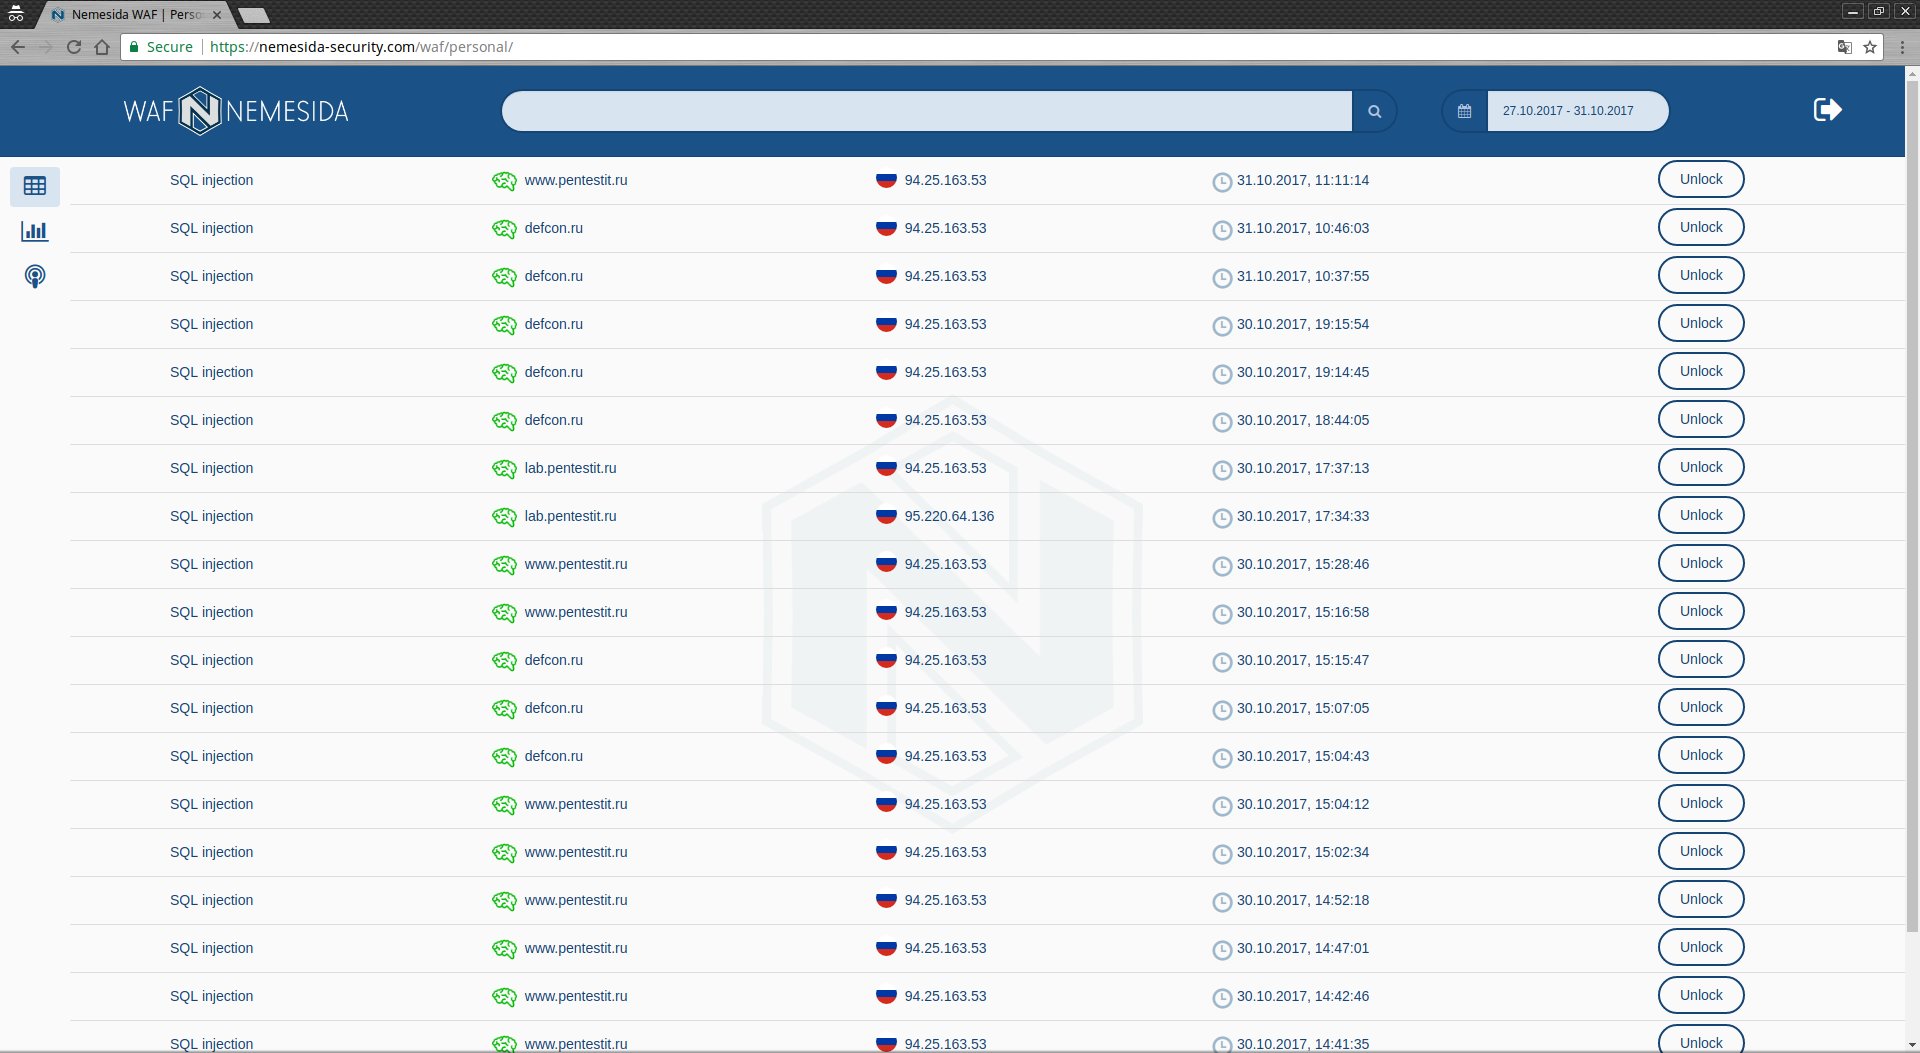1920x1053 pixels.
Task: Log out using the exit icon
Action: pyautogui.click(x=1827, y=109)
